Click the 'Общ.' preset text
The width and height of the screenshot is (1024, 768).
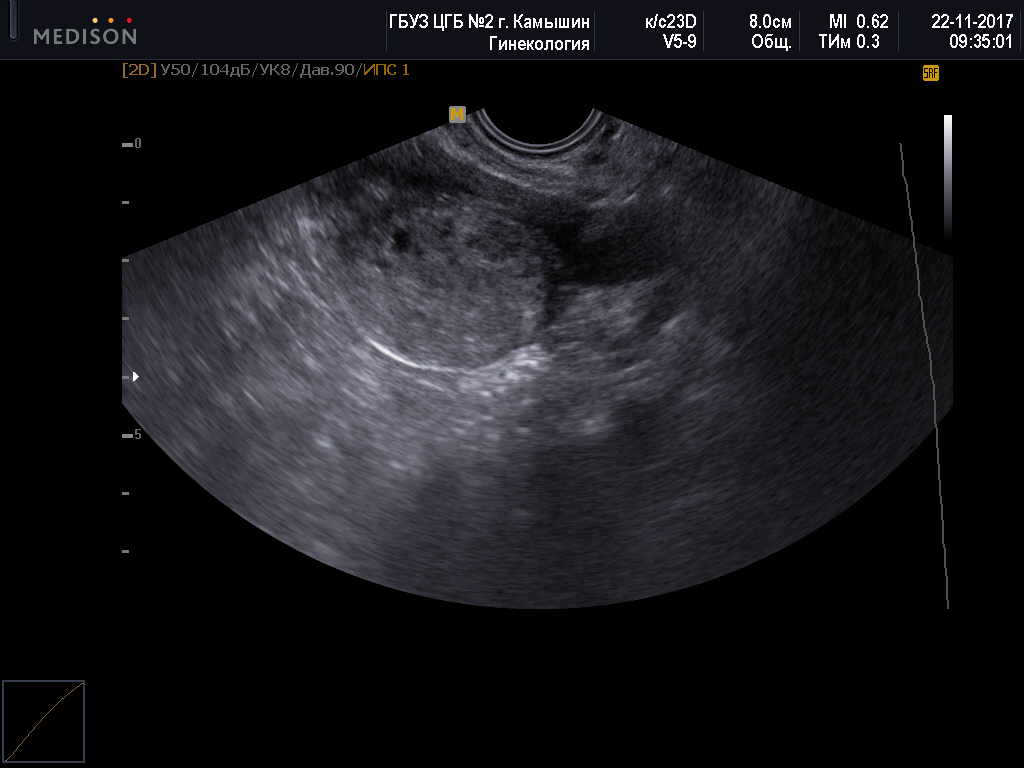click(771, 42)
